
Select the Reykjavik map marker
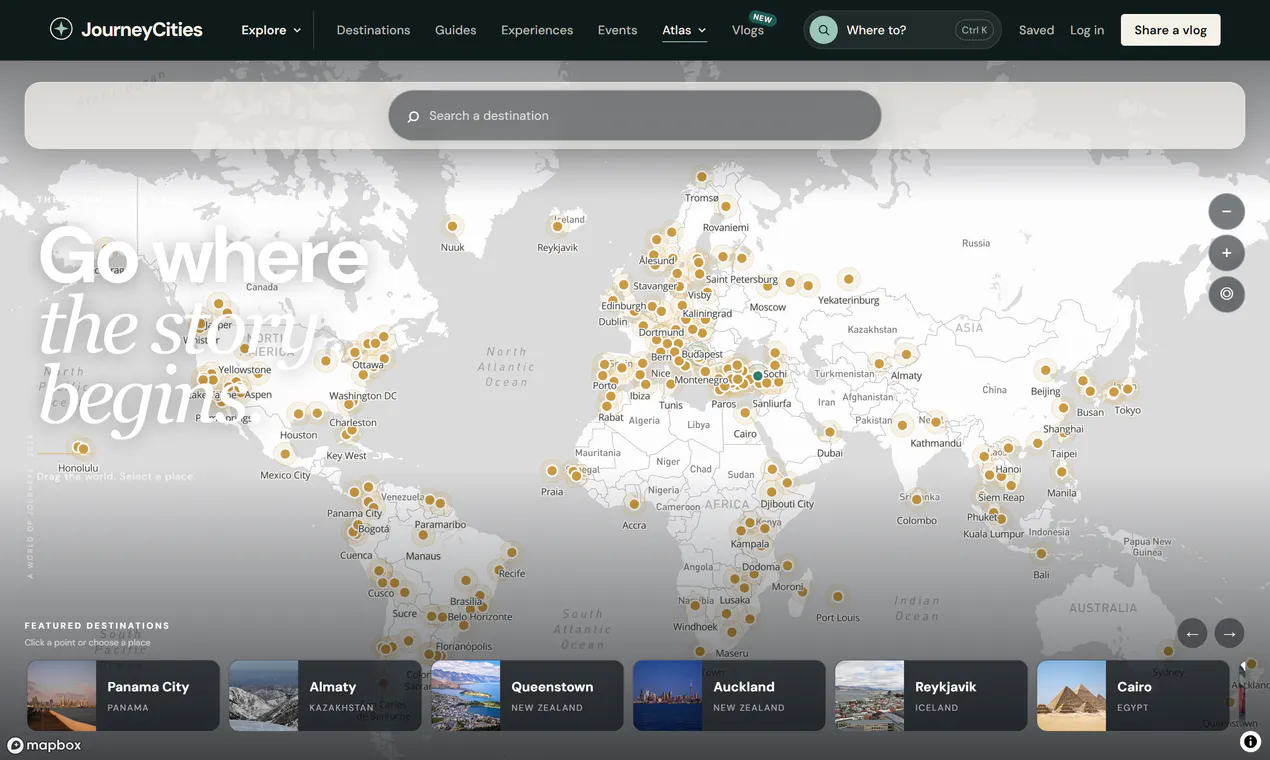click(x=558, y=227)
